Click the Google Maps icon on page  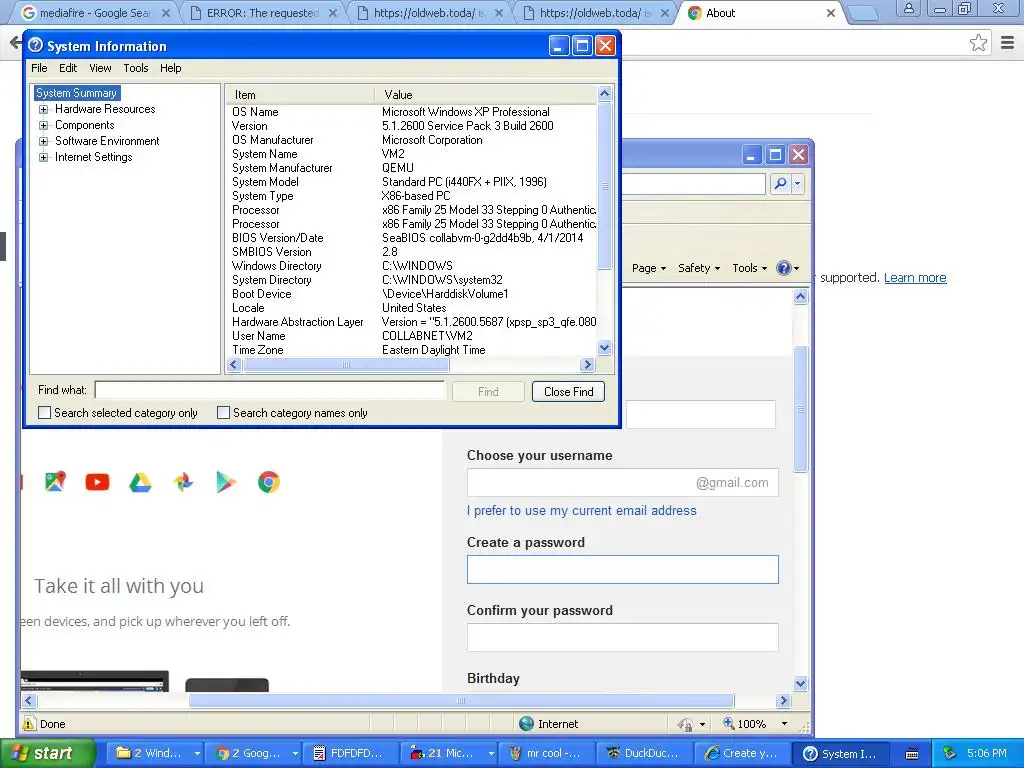[56, 482]
